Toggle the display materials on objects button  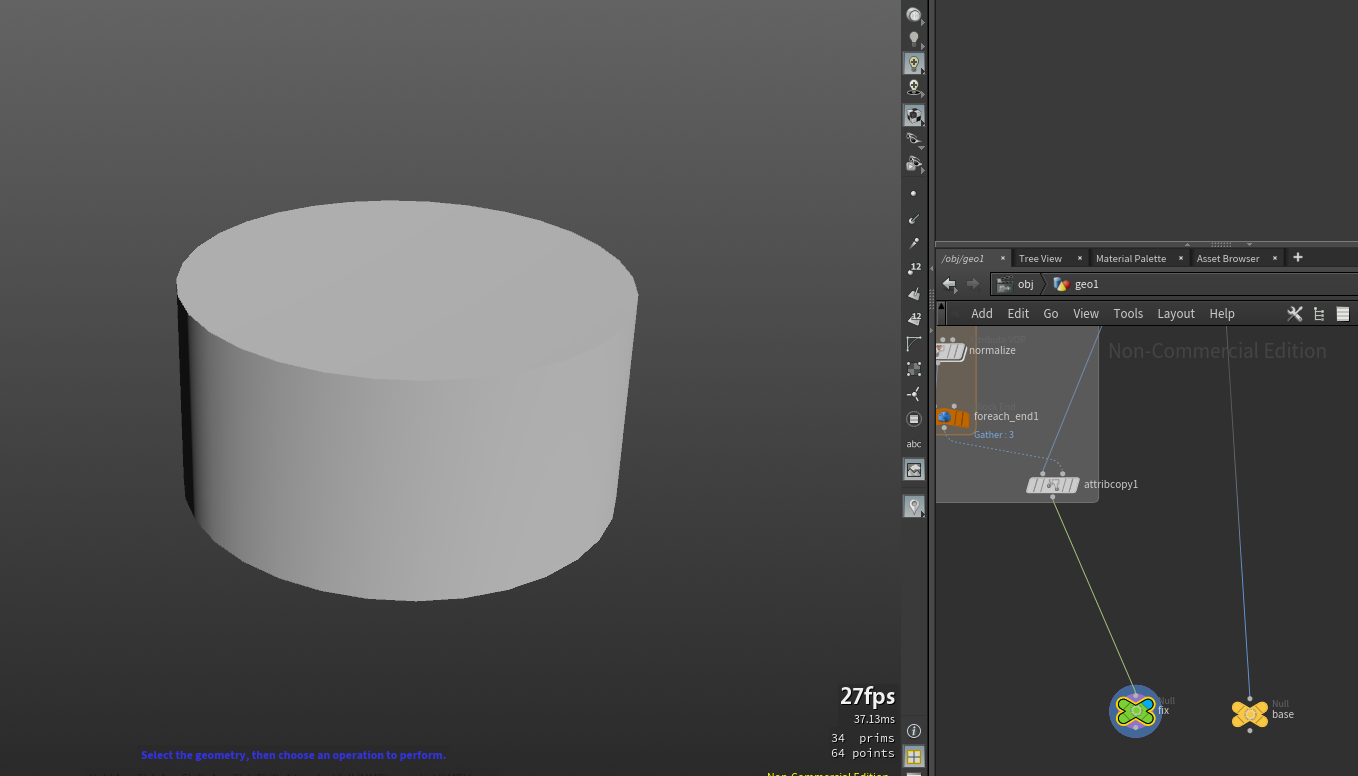[x=913, y=115]
